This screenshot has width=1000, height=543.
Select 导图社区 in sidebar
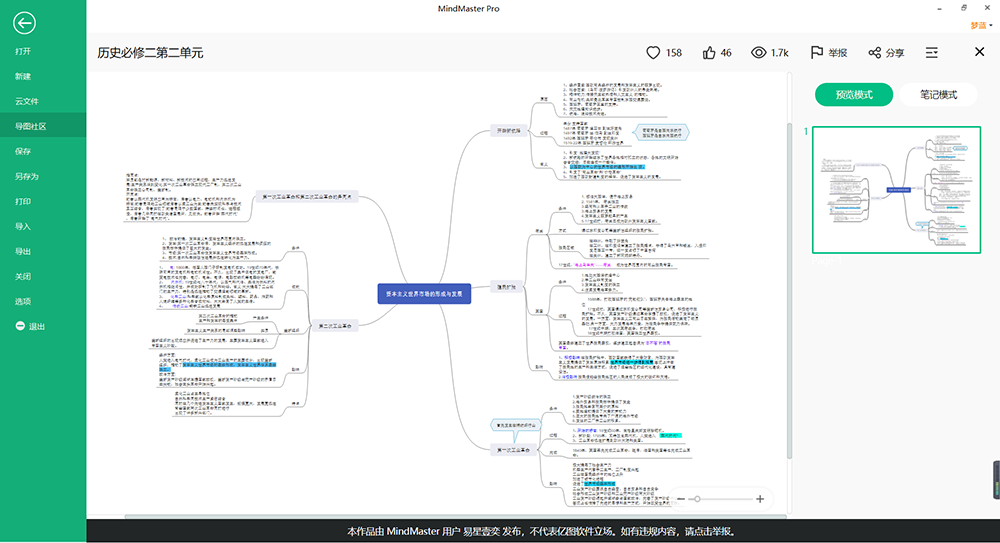31,126
